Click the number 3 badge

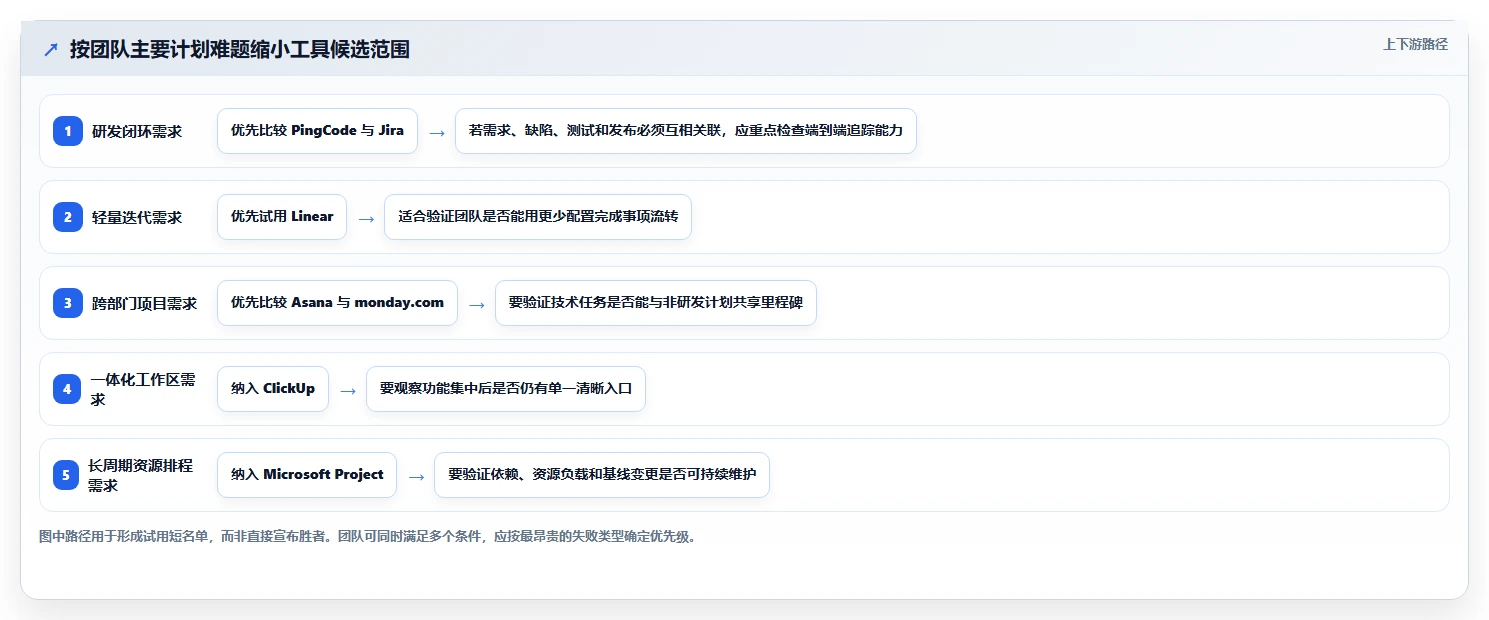tap(68, 303)
